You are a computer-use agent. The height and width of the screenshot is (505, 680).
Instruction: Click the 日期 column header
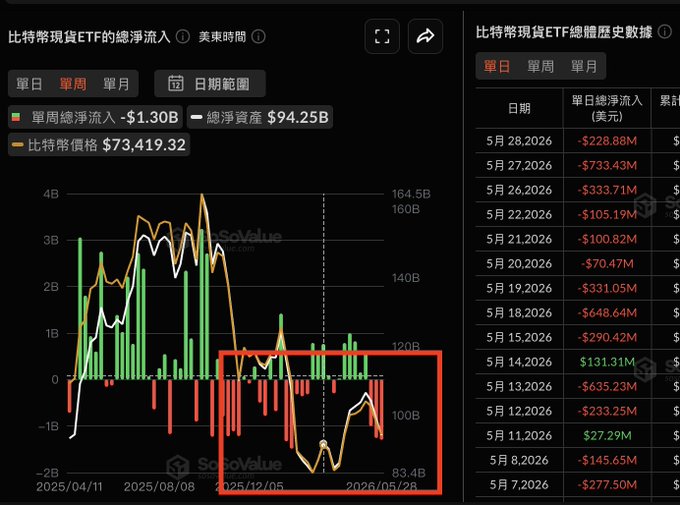tap(519, 108)
